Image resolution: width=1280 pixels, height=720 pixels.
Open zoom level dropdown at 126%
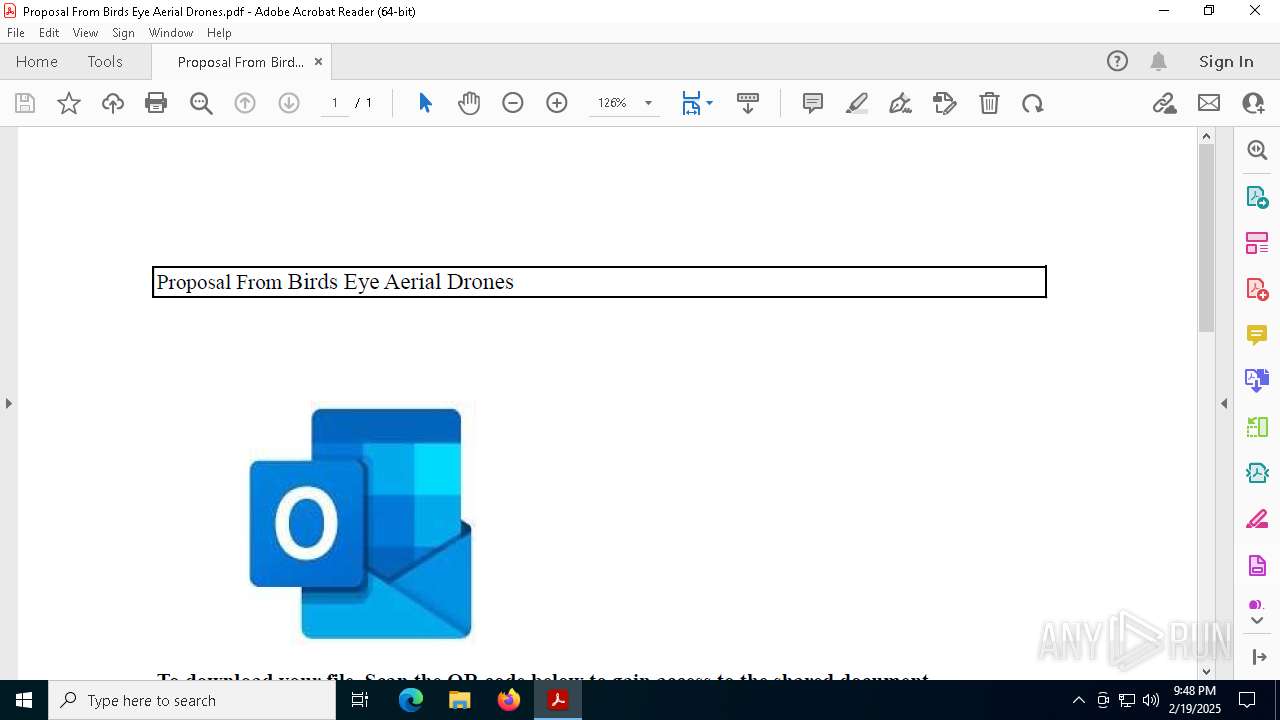[x=648, y=103]
